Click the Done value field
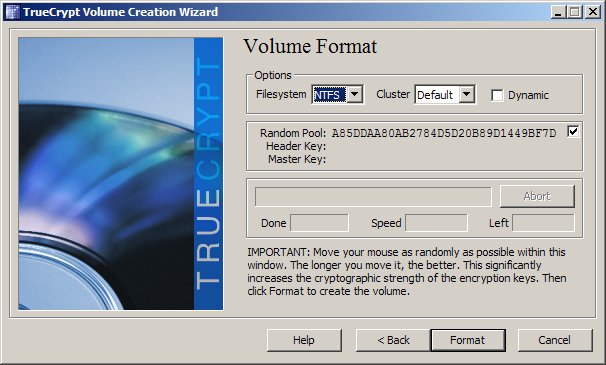Image resolution: width=606 pixels, height=365 pixels. tap(319, 223)
